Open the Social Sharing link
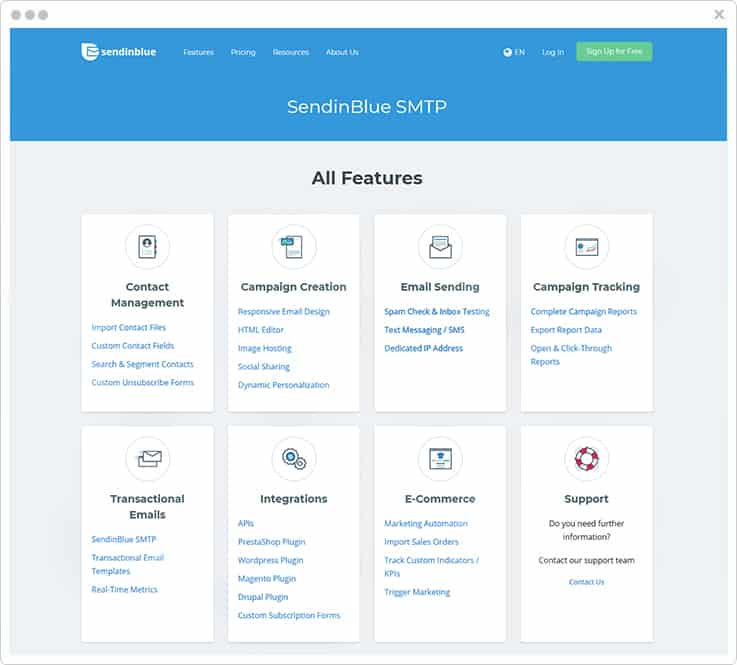Viewport: 737px width, 665px height. pyautogui.click(x=264, y=367)
